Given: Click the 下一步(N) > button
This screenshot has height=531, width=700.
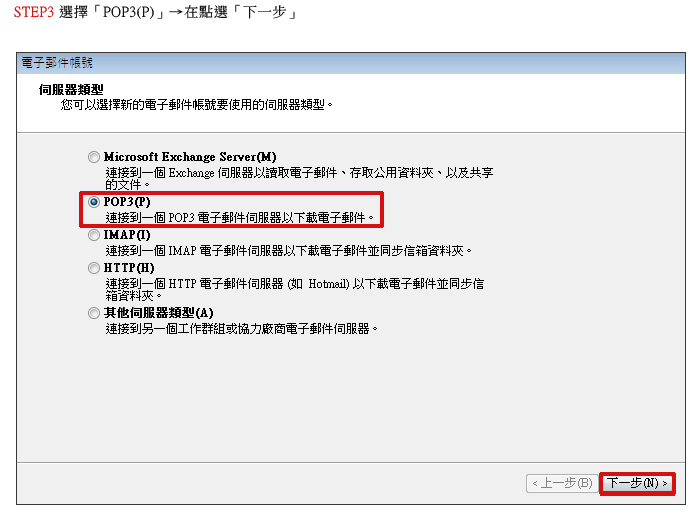Looking at the screenshot, I should (637, 484).
